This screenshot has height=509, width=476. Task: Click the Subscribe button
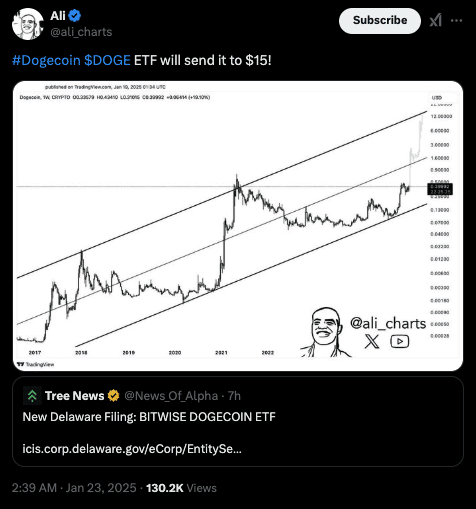380,21
